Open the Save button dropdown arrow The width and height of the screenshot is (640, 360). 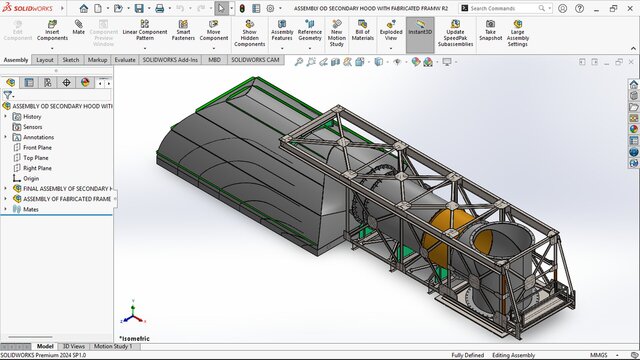click(149, 8)
